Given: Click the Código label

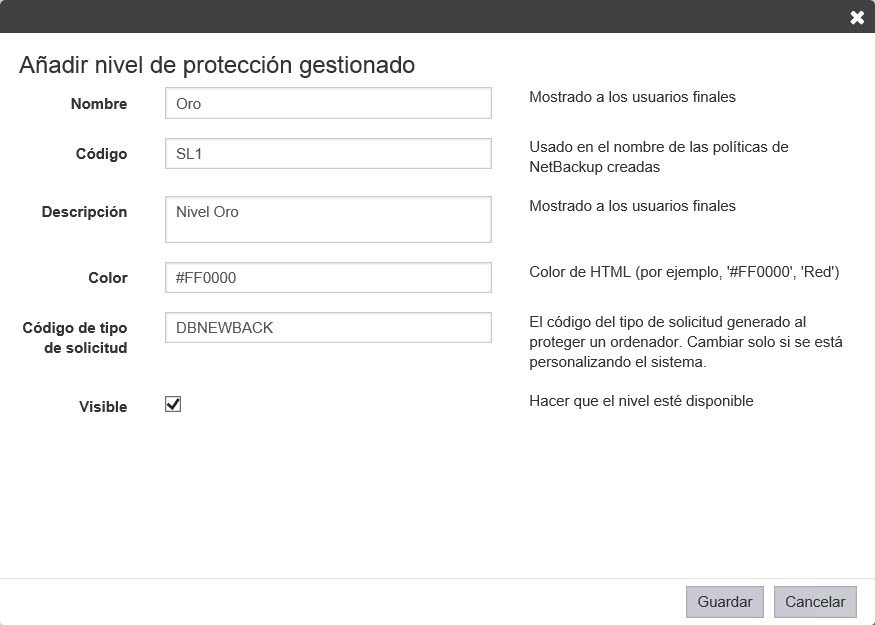Looking at the screenshot, I should 101,154.
